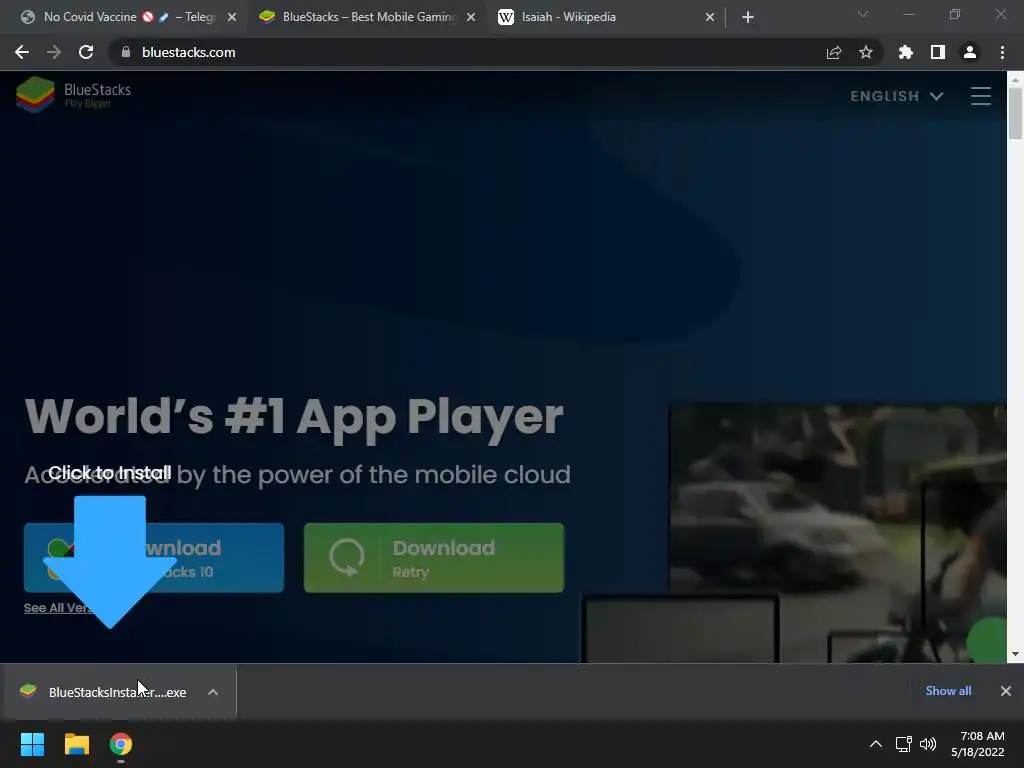Click the BlueStacks logo

(73, 94)
